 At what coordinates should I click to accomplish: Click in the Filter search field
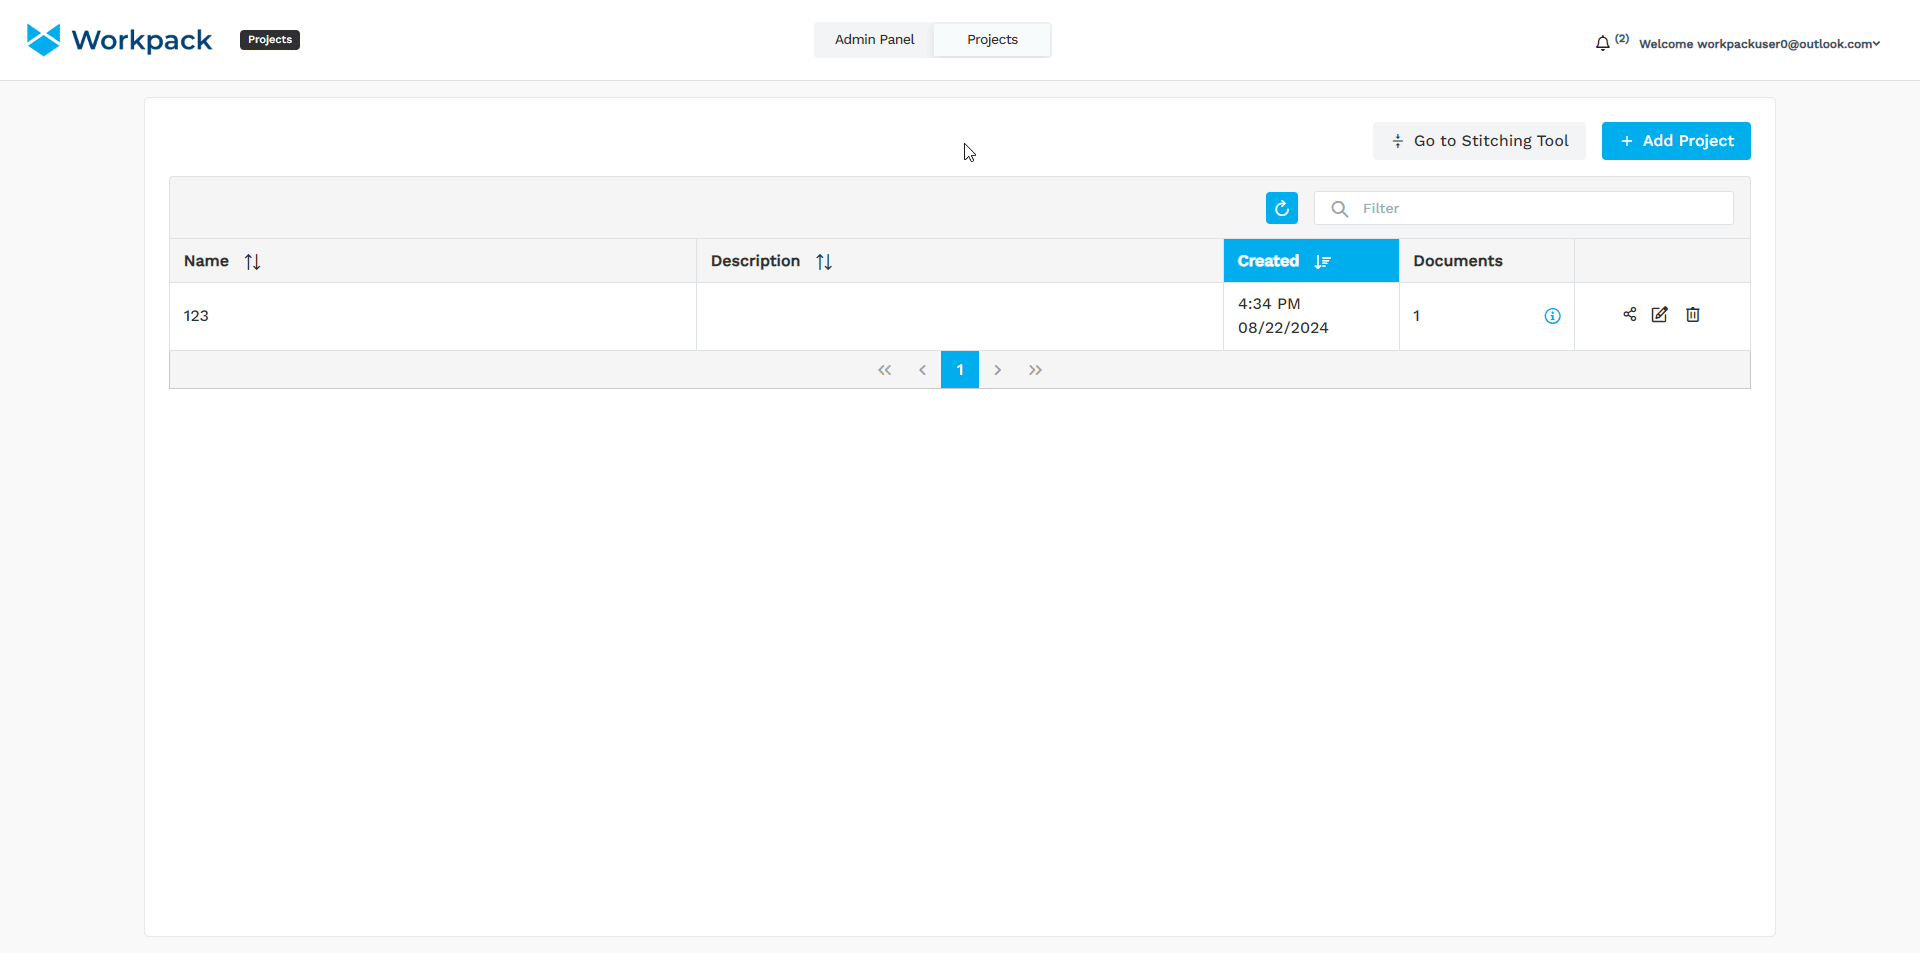pos(1540,208)
